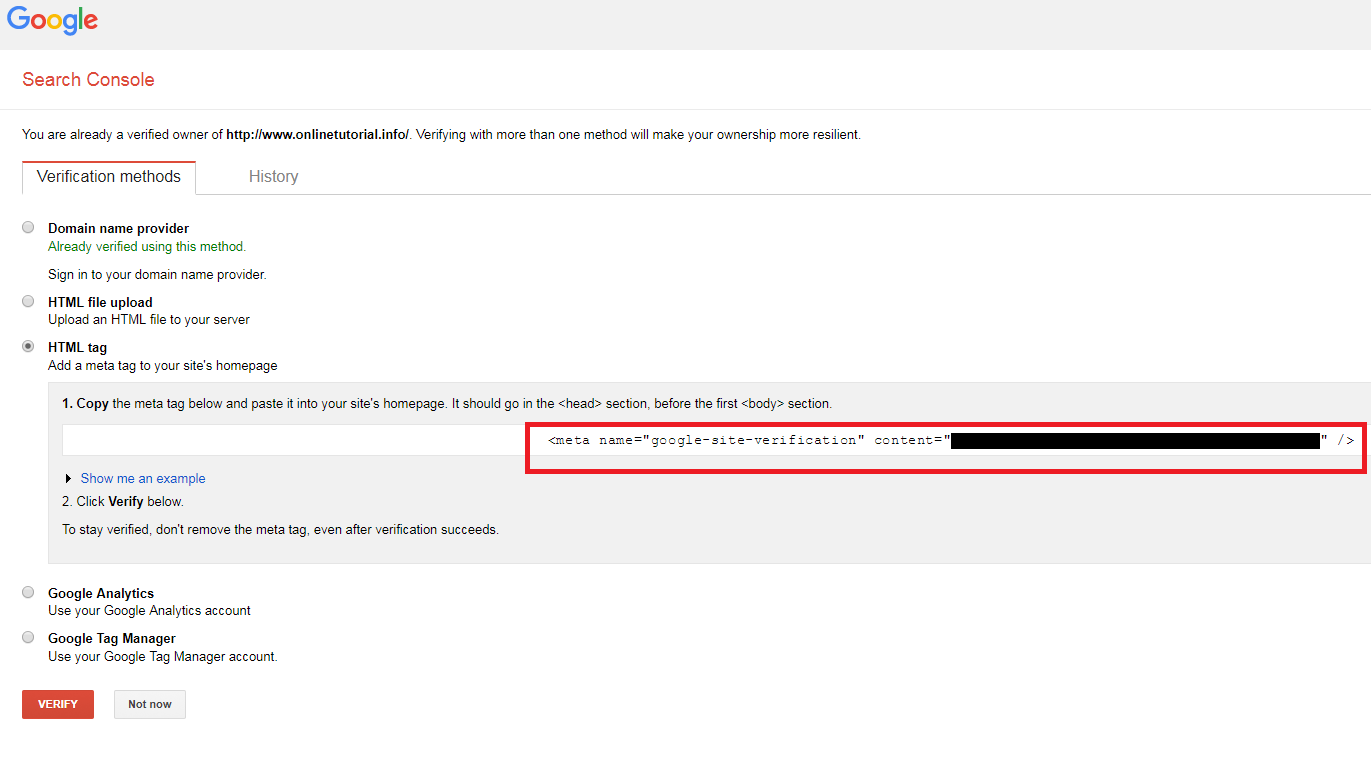
Task: Click the HTML file upload label
Action: (100, 302)
